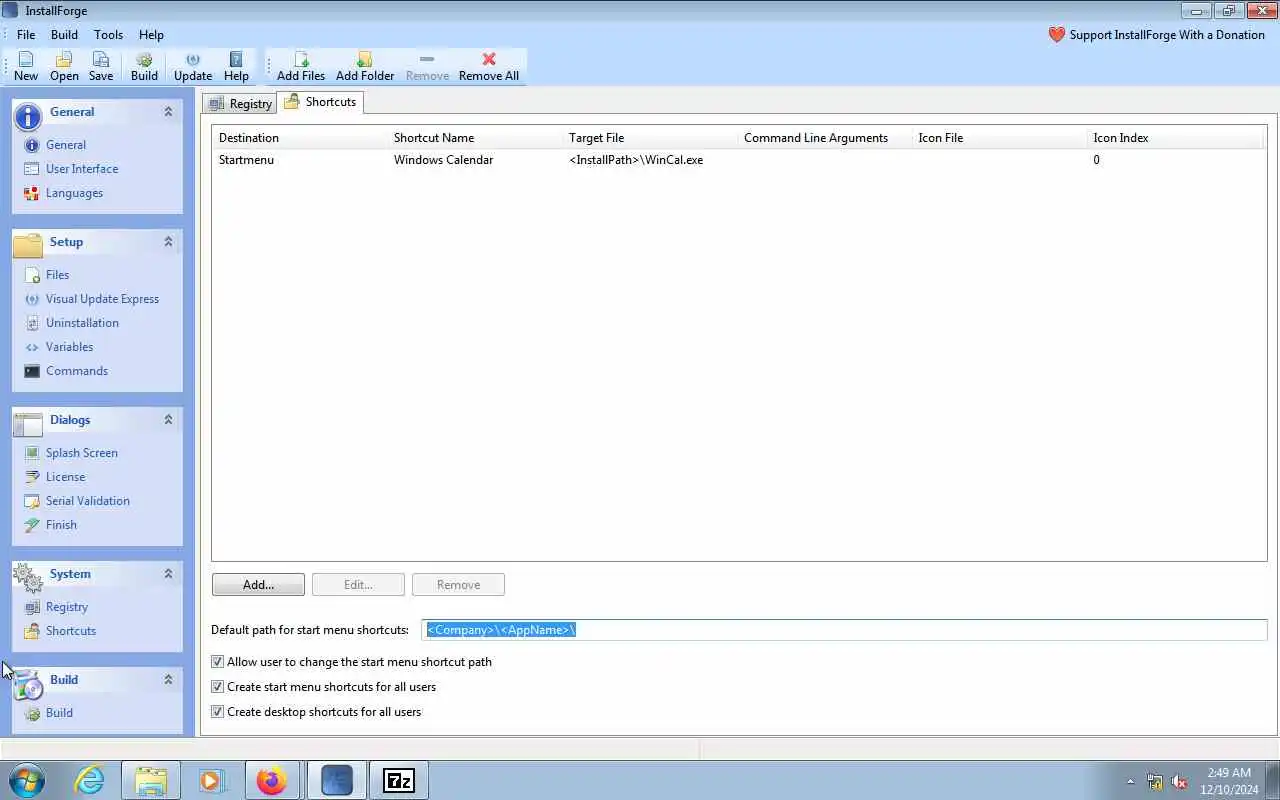Image resolution: width=1280 pixels, height=800 pixels.
Task: Open Windows Media Player from taskbar
Action: click(x=212, y=780)
